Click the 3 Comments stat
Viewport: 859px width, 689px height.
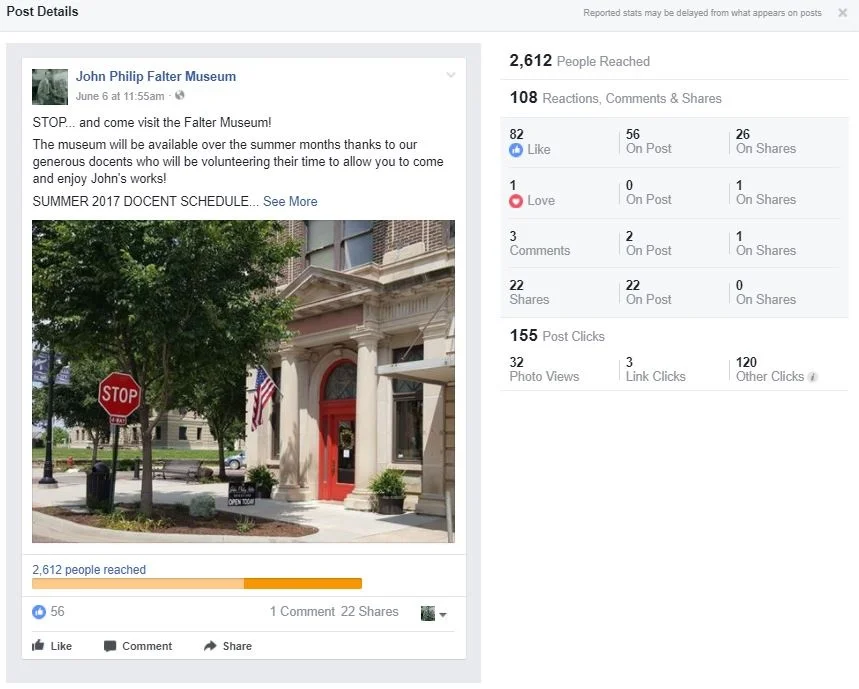540,243
